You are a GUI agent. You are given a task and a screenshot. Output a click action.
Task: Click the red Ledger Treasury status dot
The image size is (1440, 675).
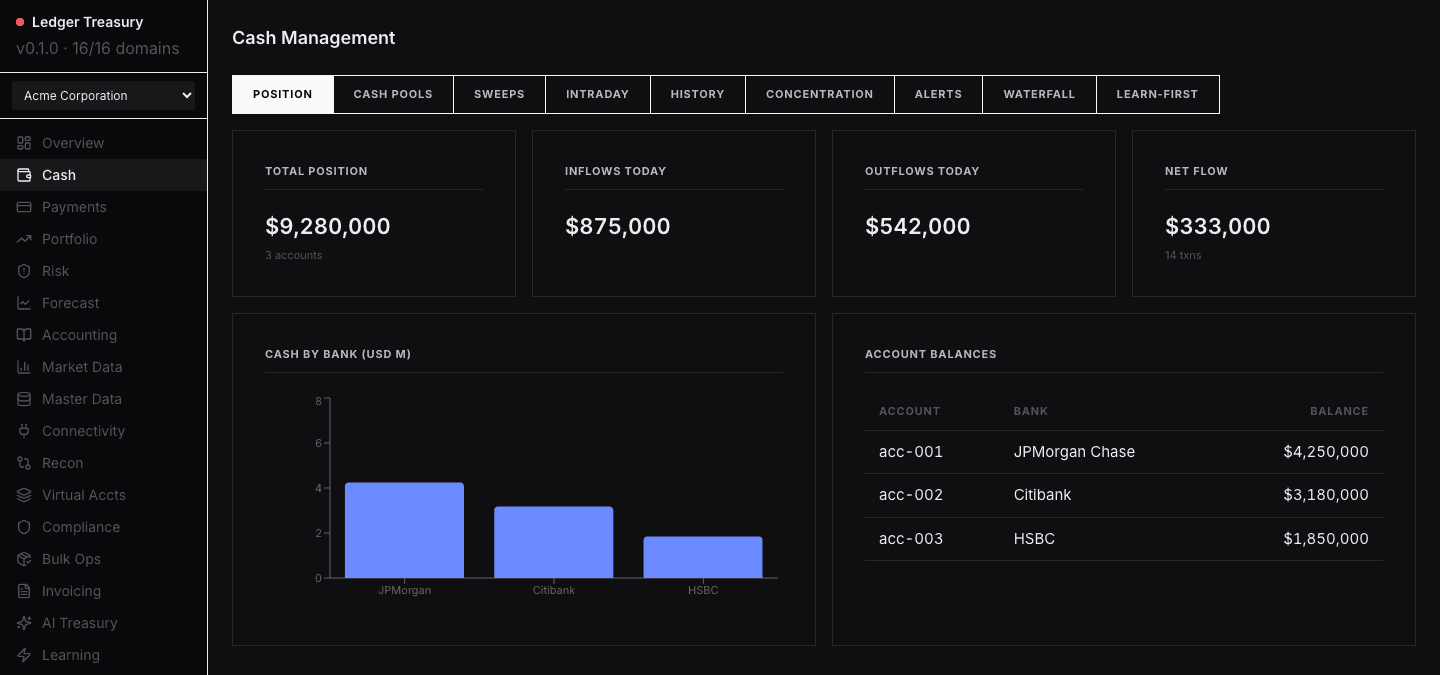[x=20, y=22]
